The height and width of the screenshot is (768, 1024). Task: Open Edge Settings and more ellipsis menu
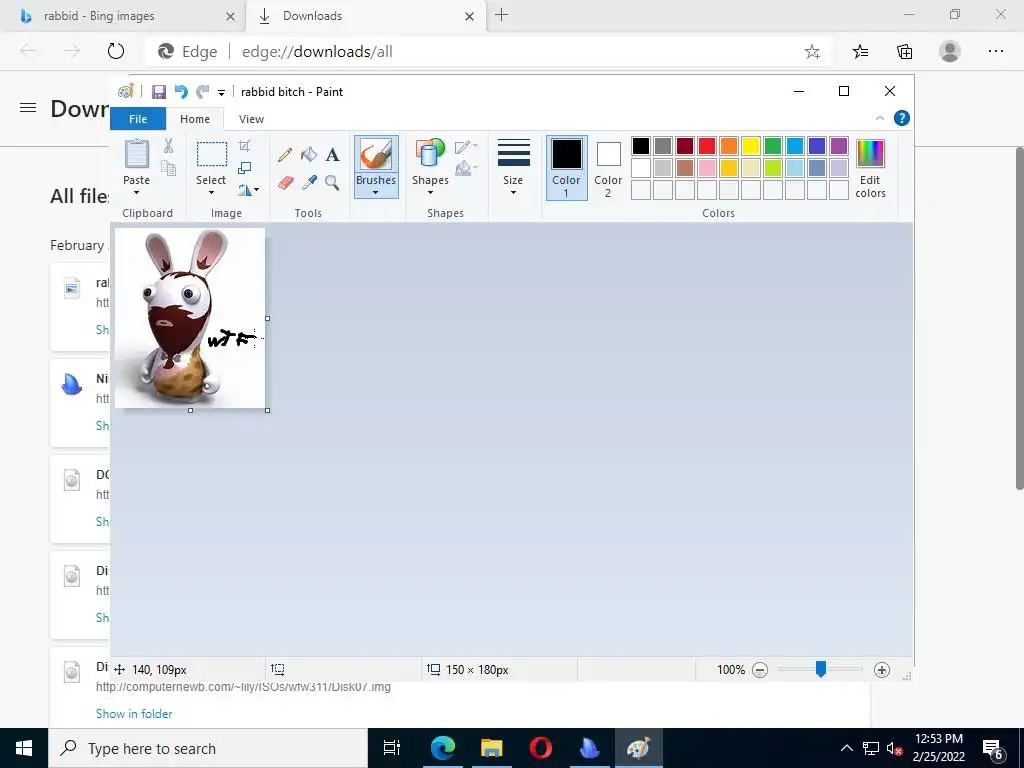pos(995,51)
